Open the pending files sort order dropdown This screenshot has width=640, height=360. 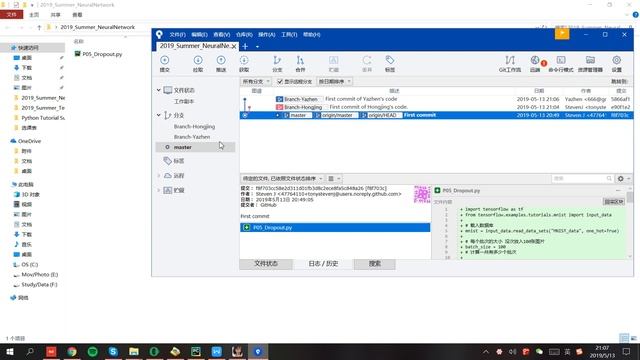(282, 178)
